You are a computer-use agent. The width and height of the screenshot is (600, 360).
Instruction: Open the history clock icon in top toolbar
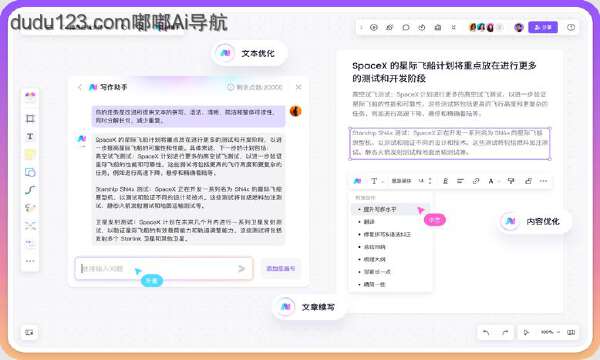[422, 28]
